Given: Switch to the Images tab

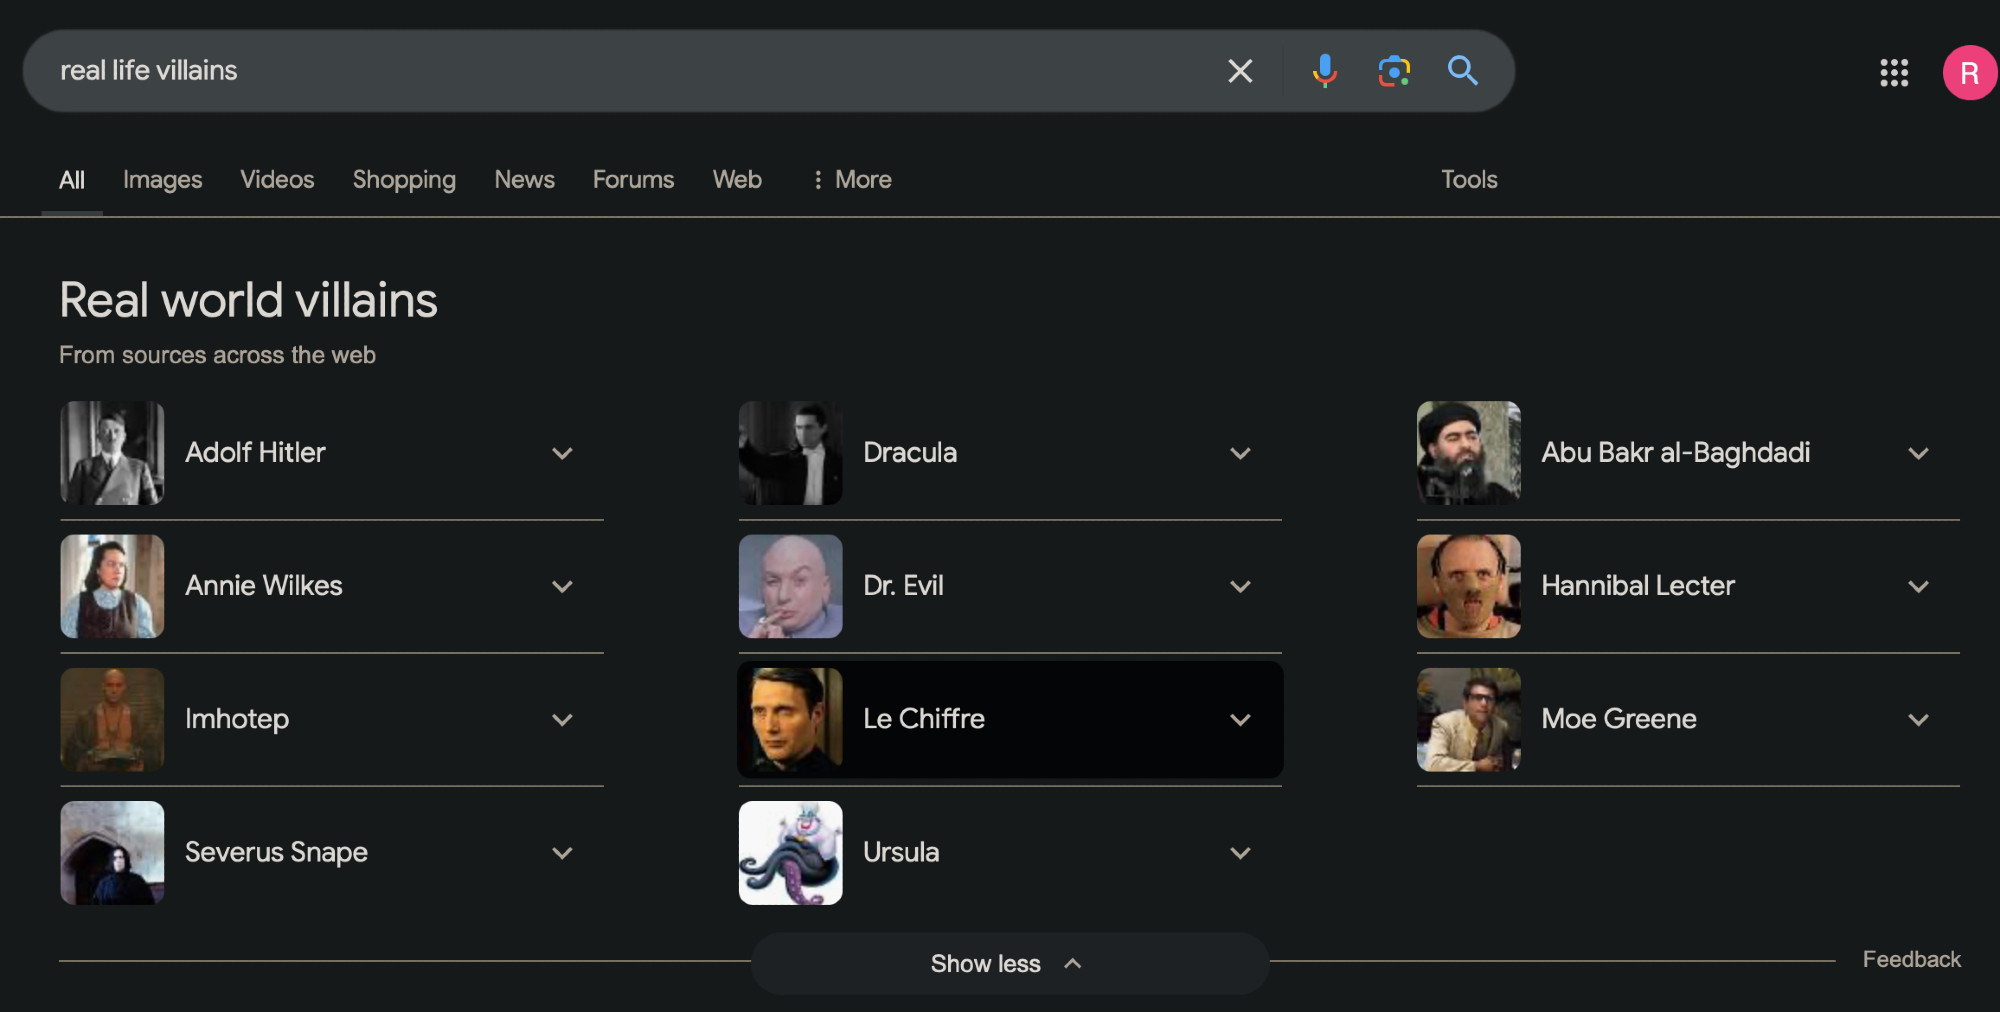Looking at the screenshot, I should coord(162,180).
